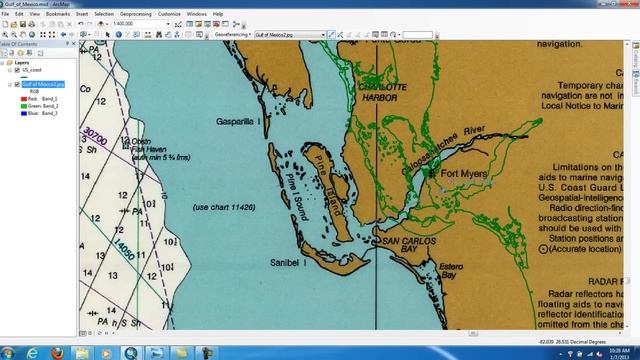640x360 pixels.
Task: Click the Add Data button
Action: 101,24
